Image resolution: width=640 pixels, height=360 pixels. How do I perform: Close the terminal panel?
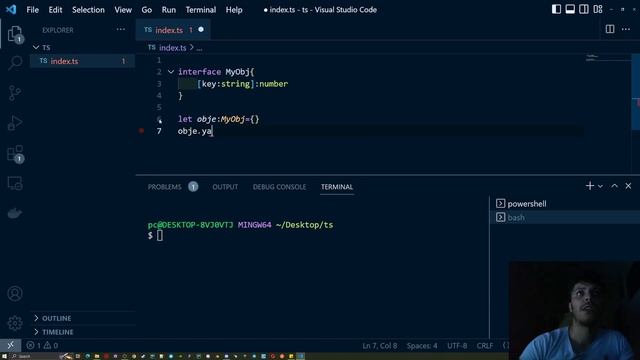628,186
